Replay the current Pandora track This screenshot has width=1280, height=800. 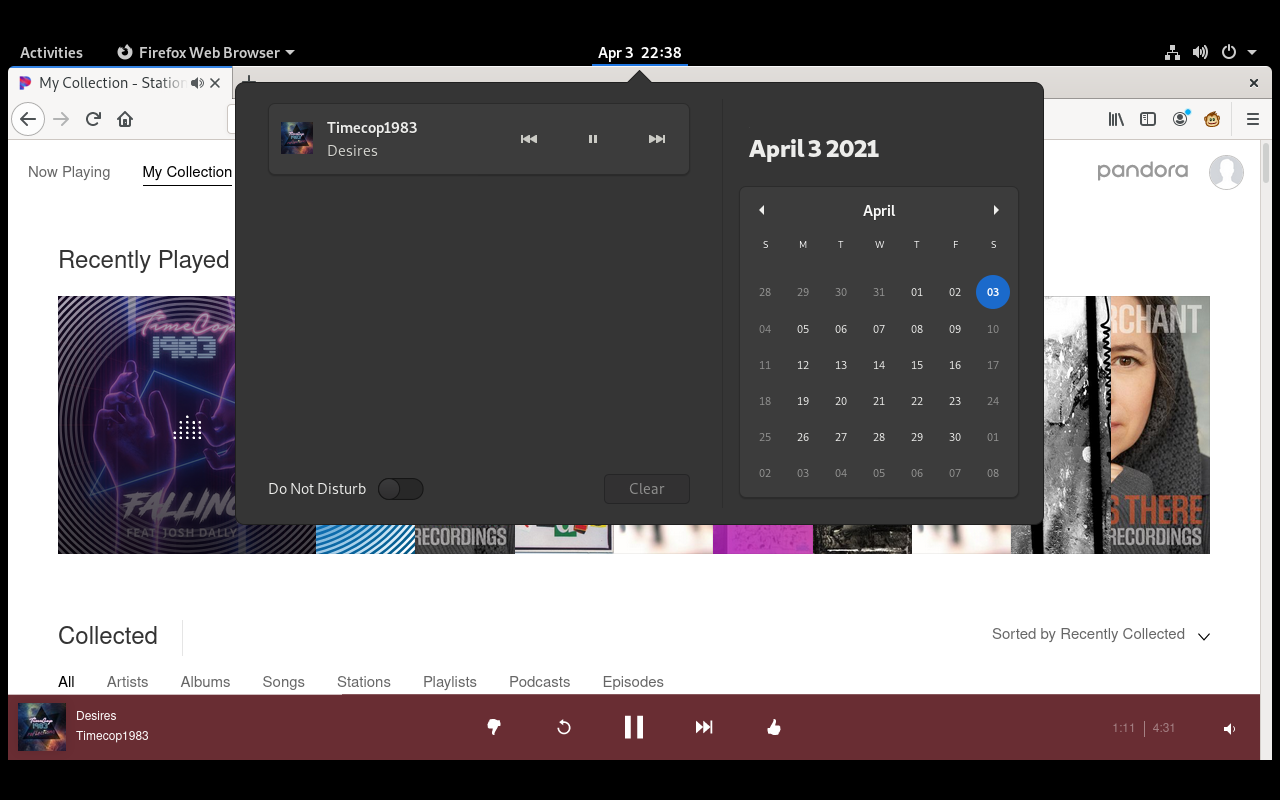click(564, 727)
